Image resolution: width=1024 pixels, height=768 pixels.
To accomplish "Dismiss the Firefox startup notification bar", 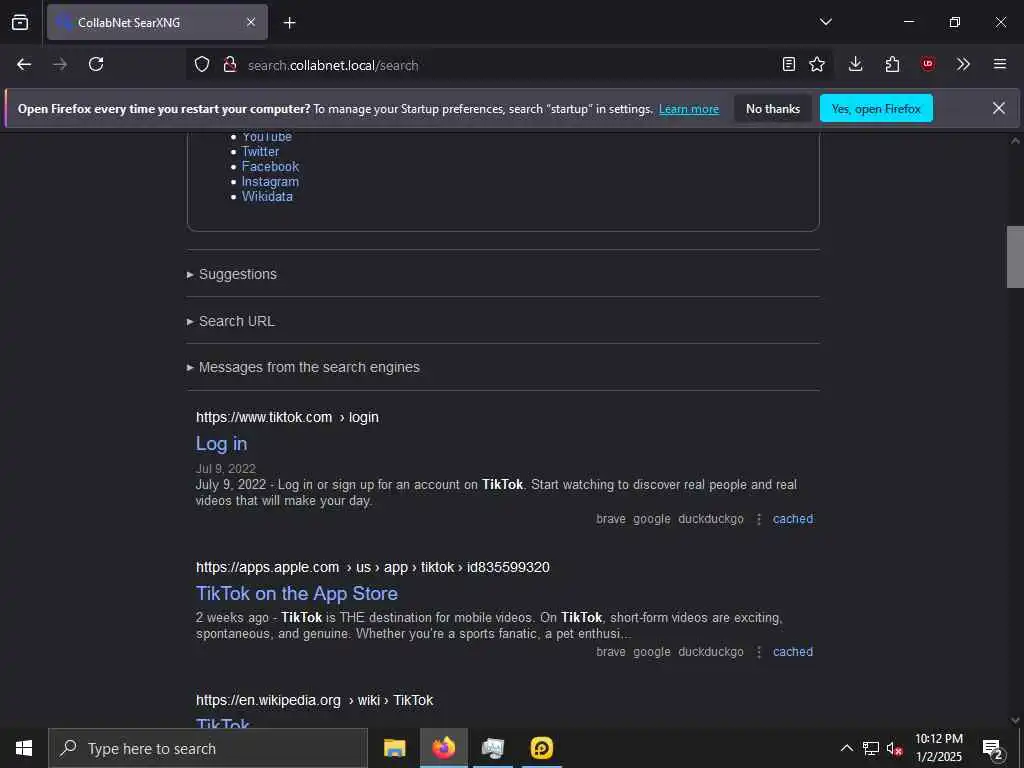I will tap(999, 108).
